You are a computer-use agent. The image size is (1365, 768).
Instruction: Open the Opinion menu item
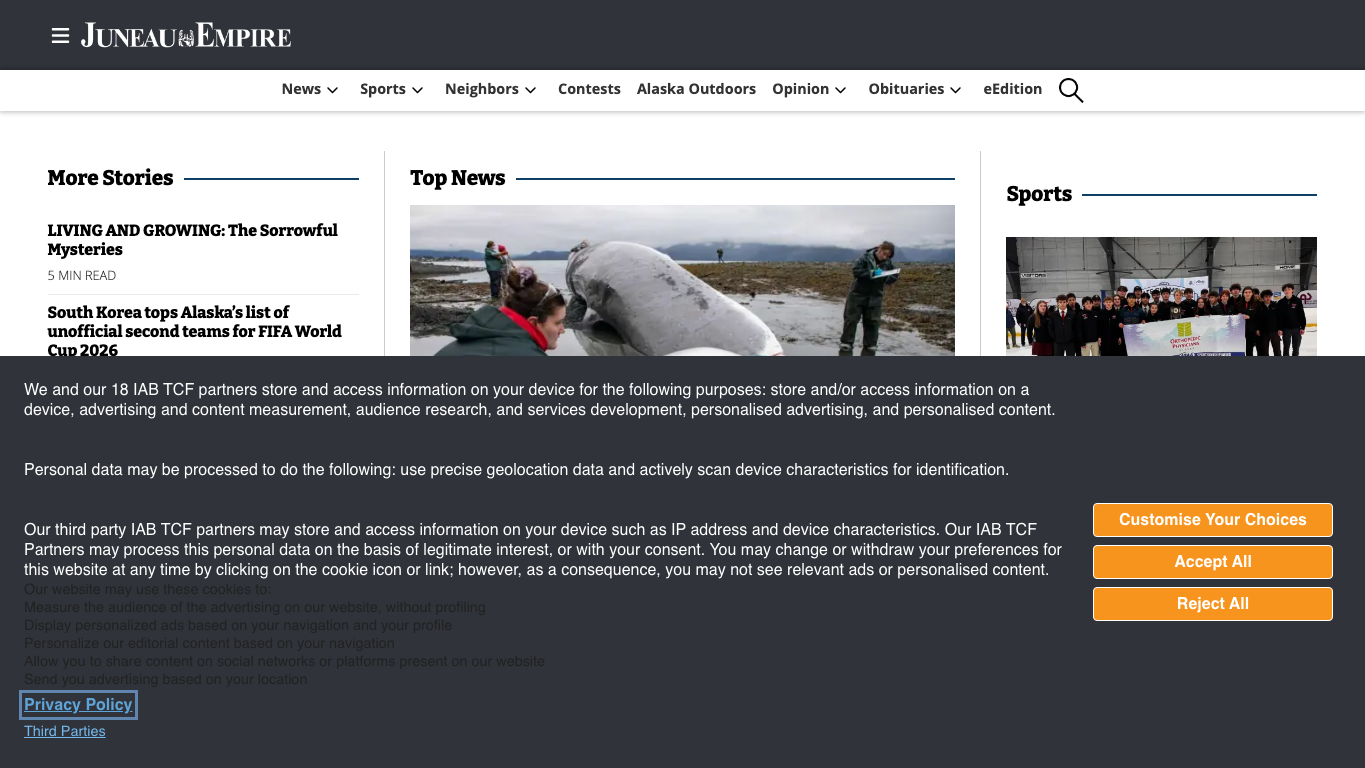(x=800, y=89)
